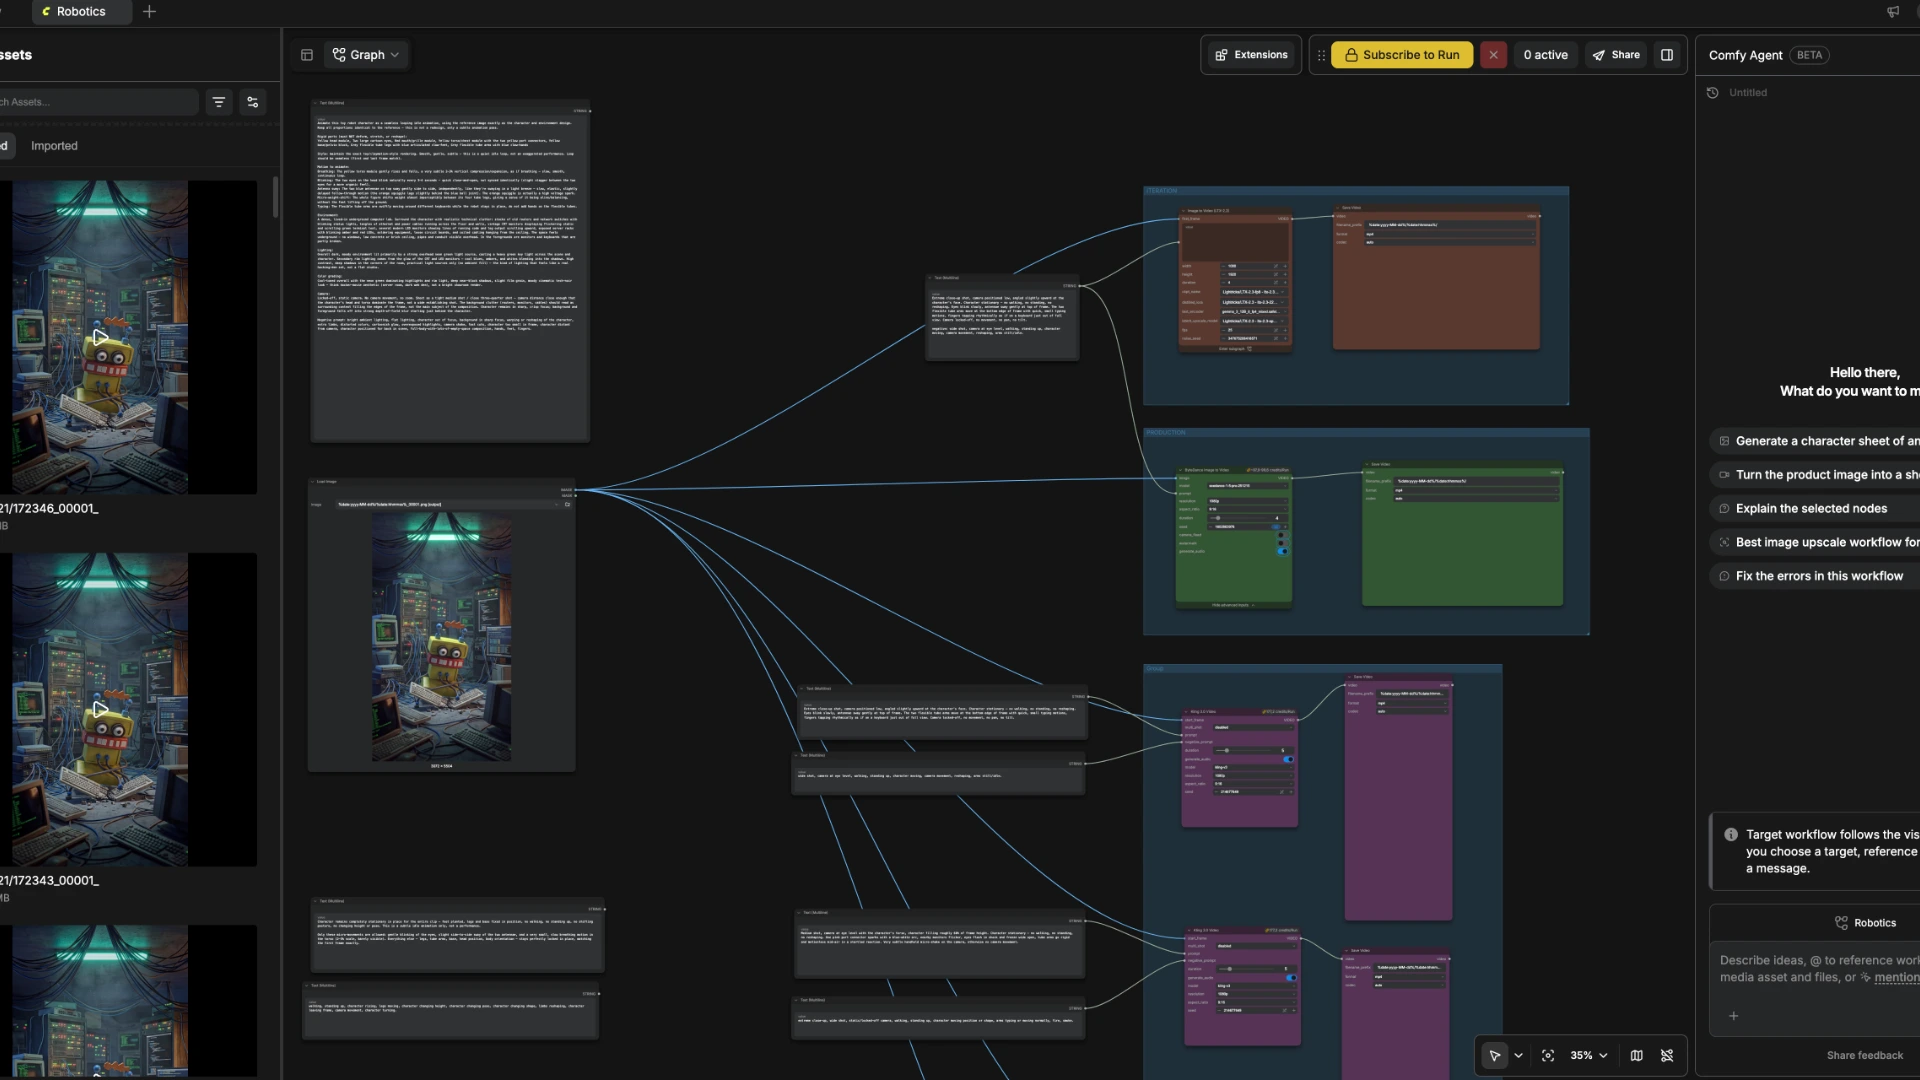1920x1080 pixels.
Task: Toggle the minimap icon
Action: point(1636,1055)
